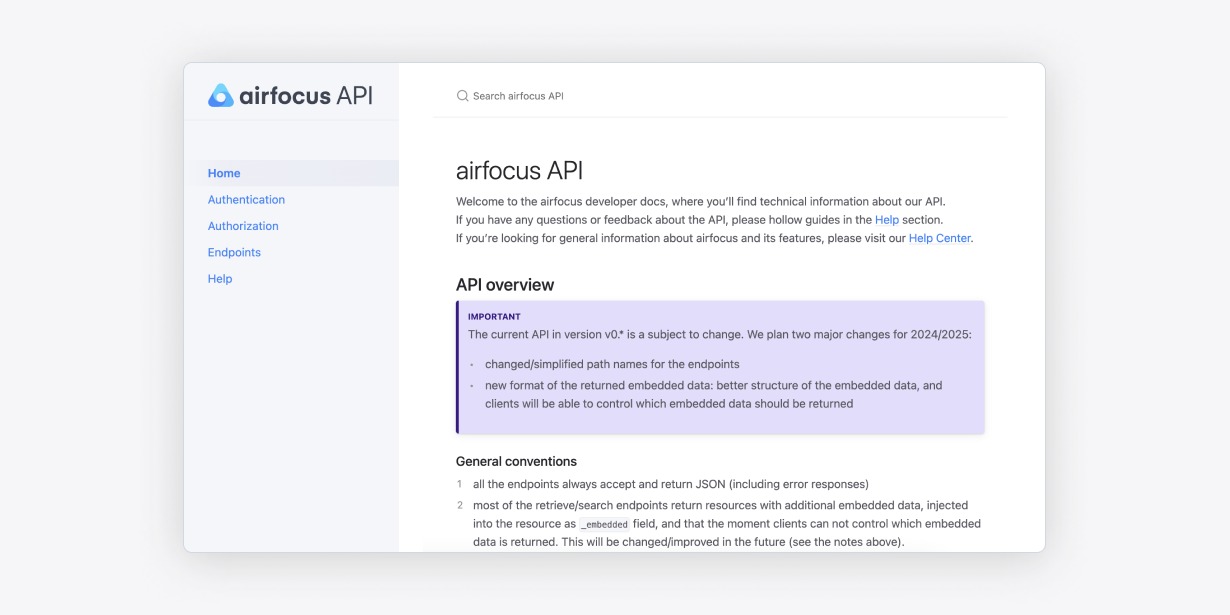Click the 'changed/simplified path names' bullet
1230x615 pixels.
[612, 365]
